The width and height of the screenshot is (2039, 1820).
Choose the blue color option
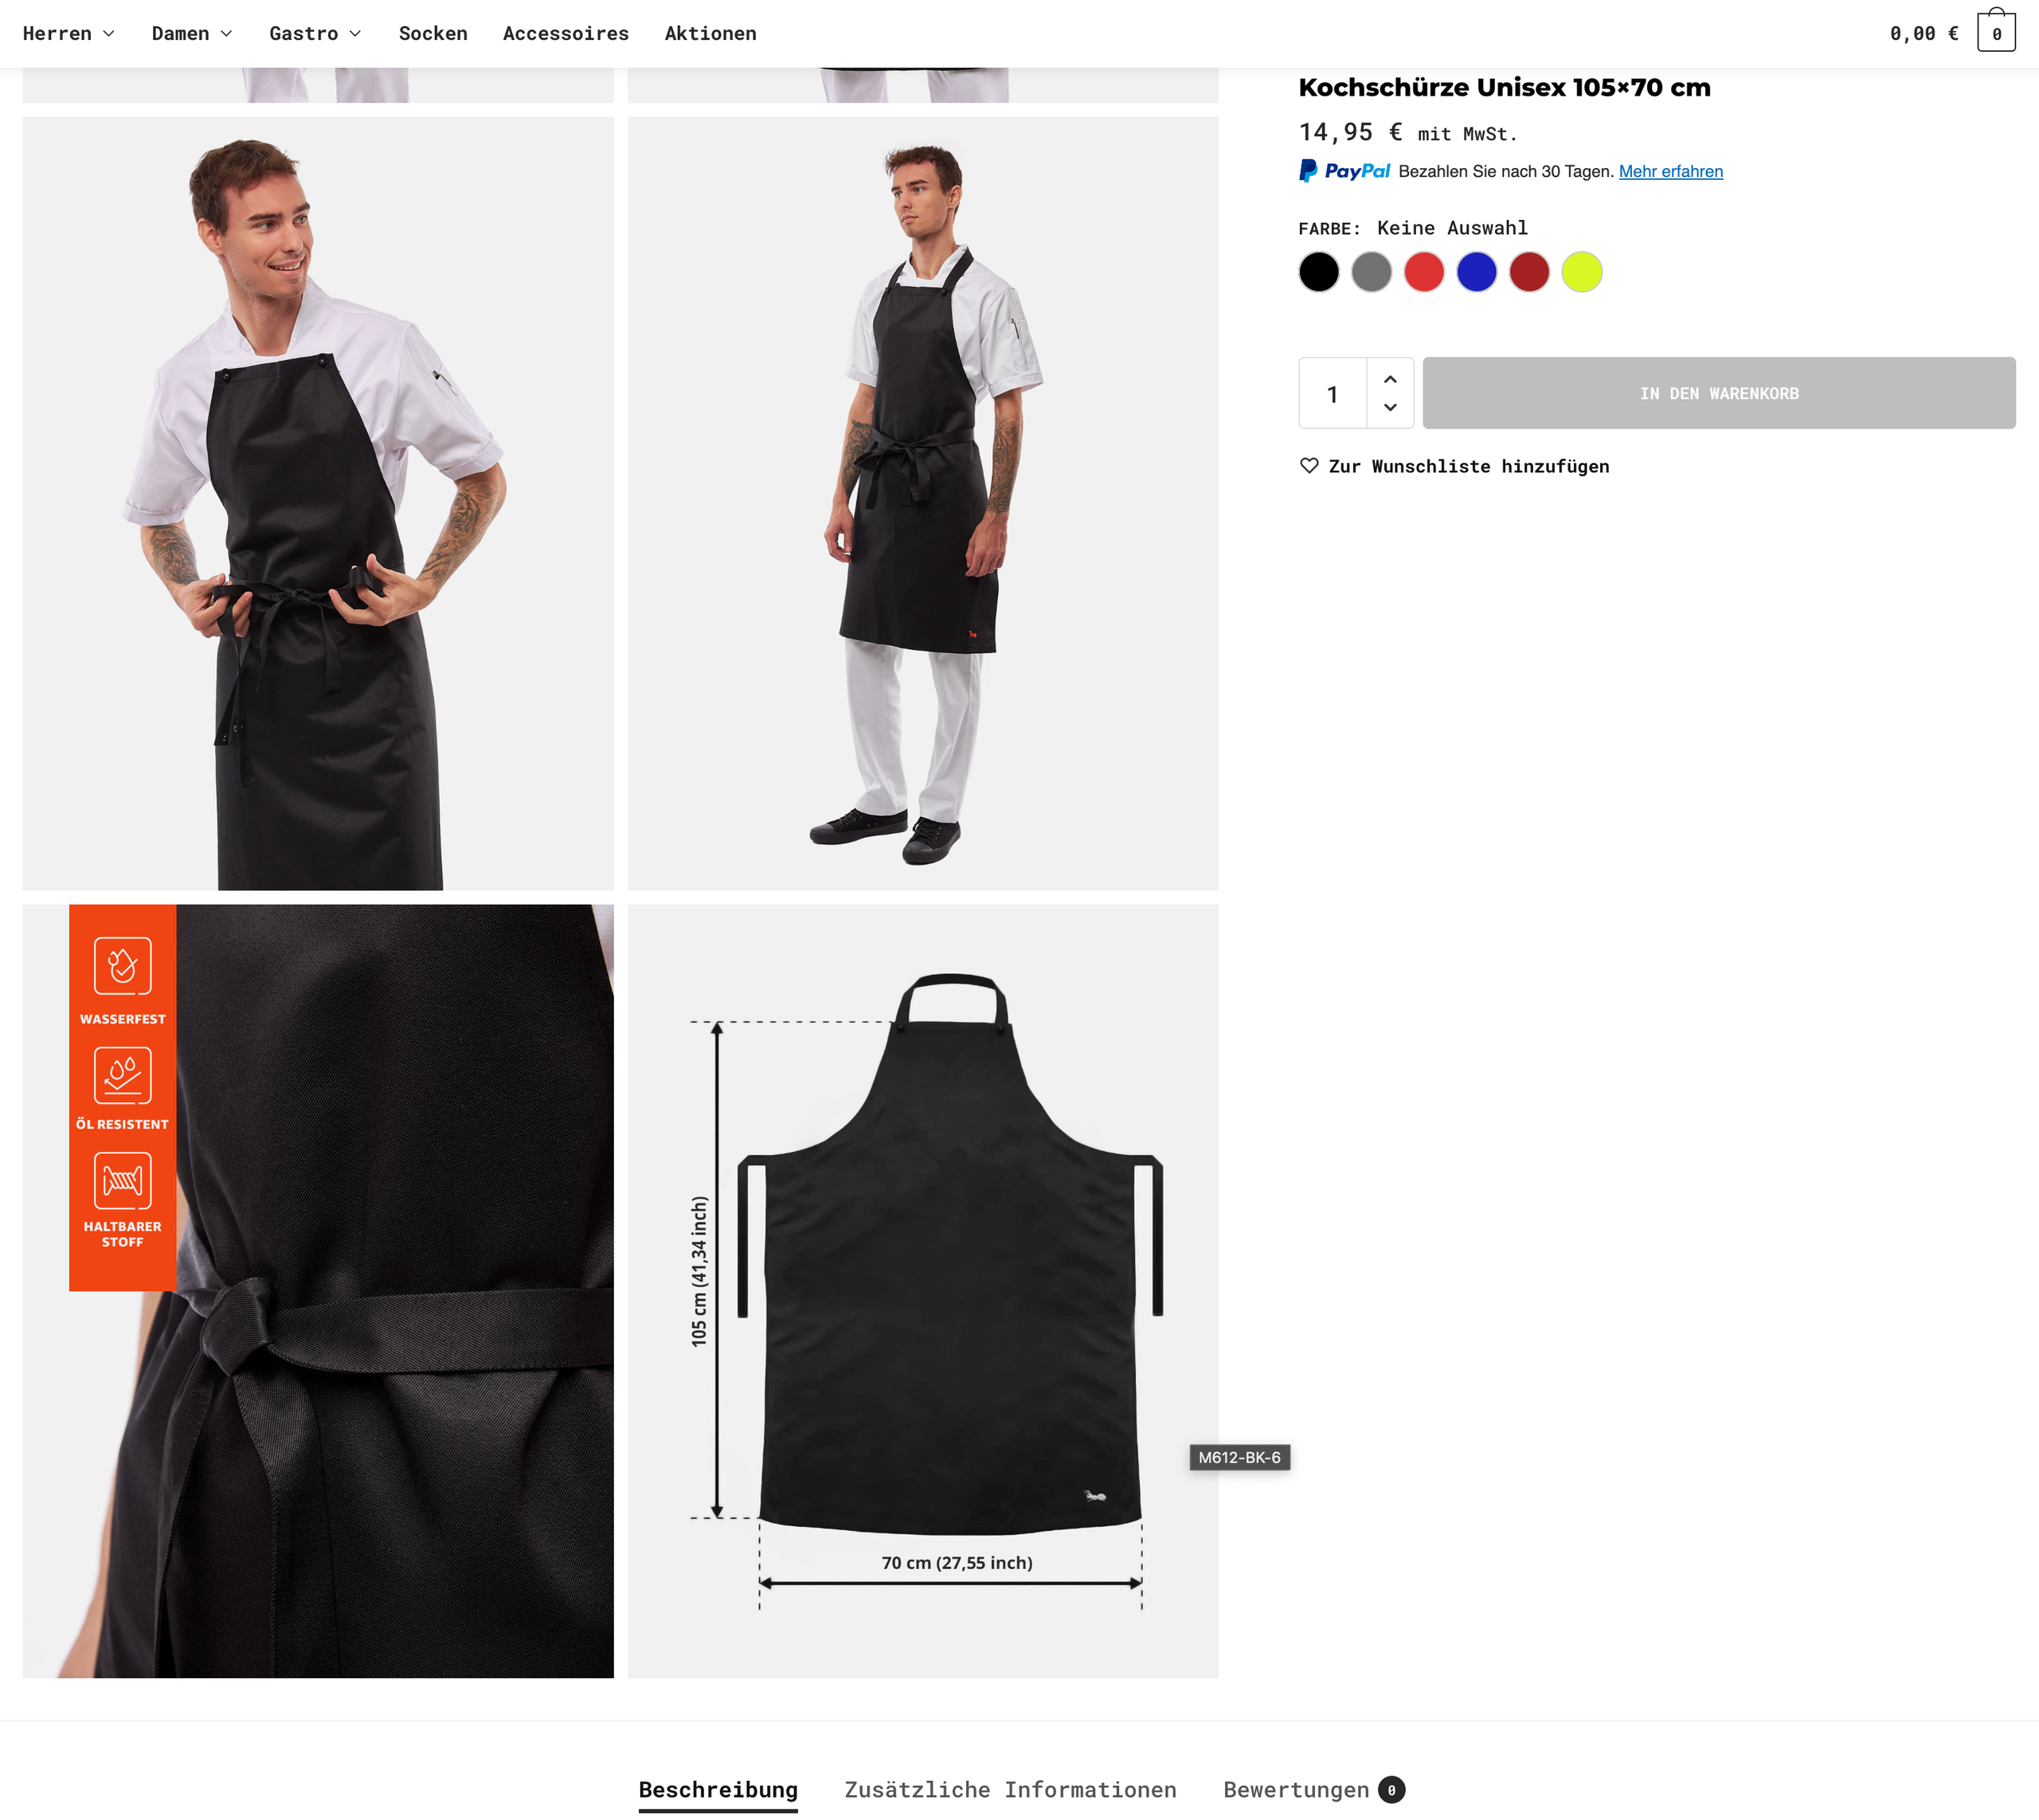1476,272
